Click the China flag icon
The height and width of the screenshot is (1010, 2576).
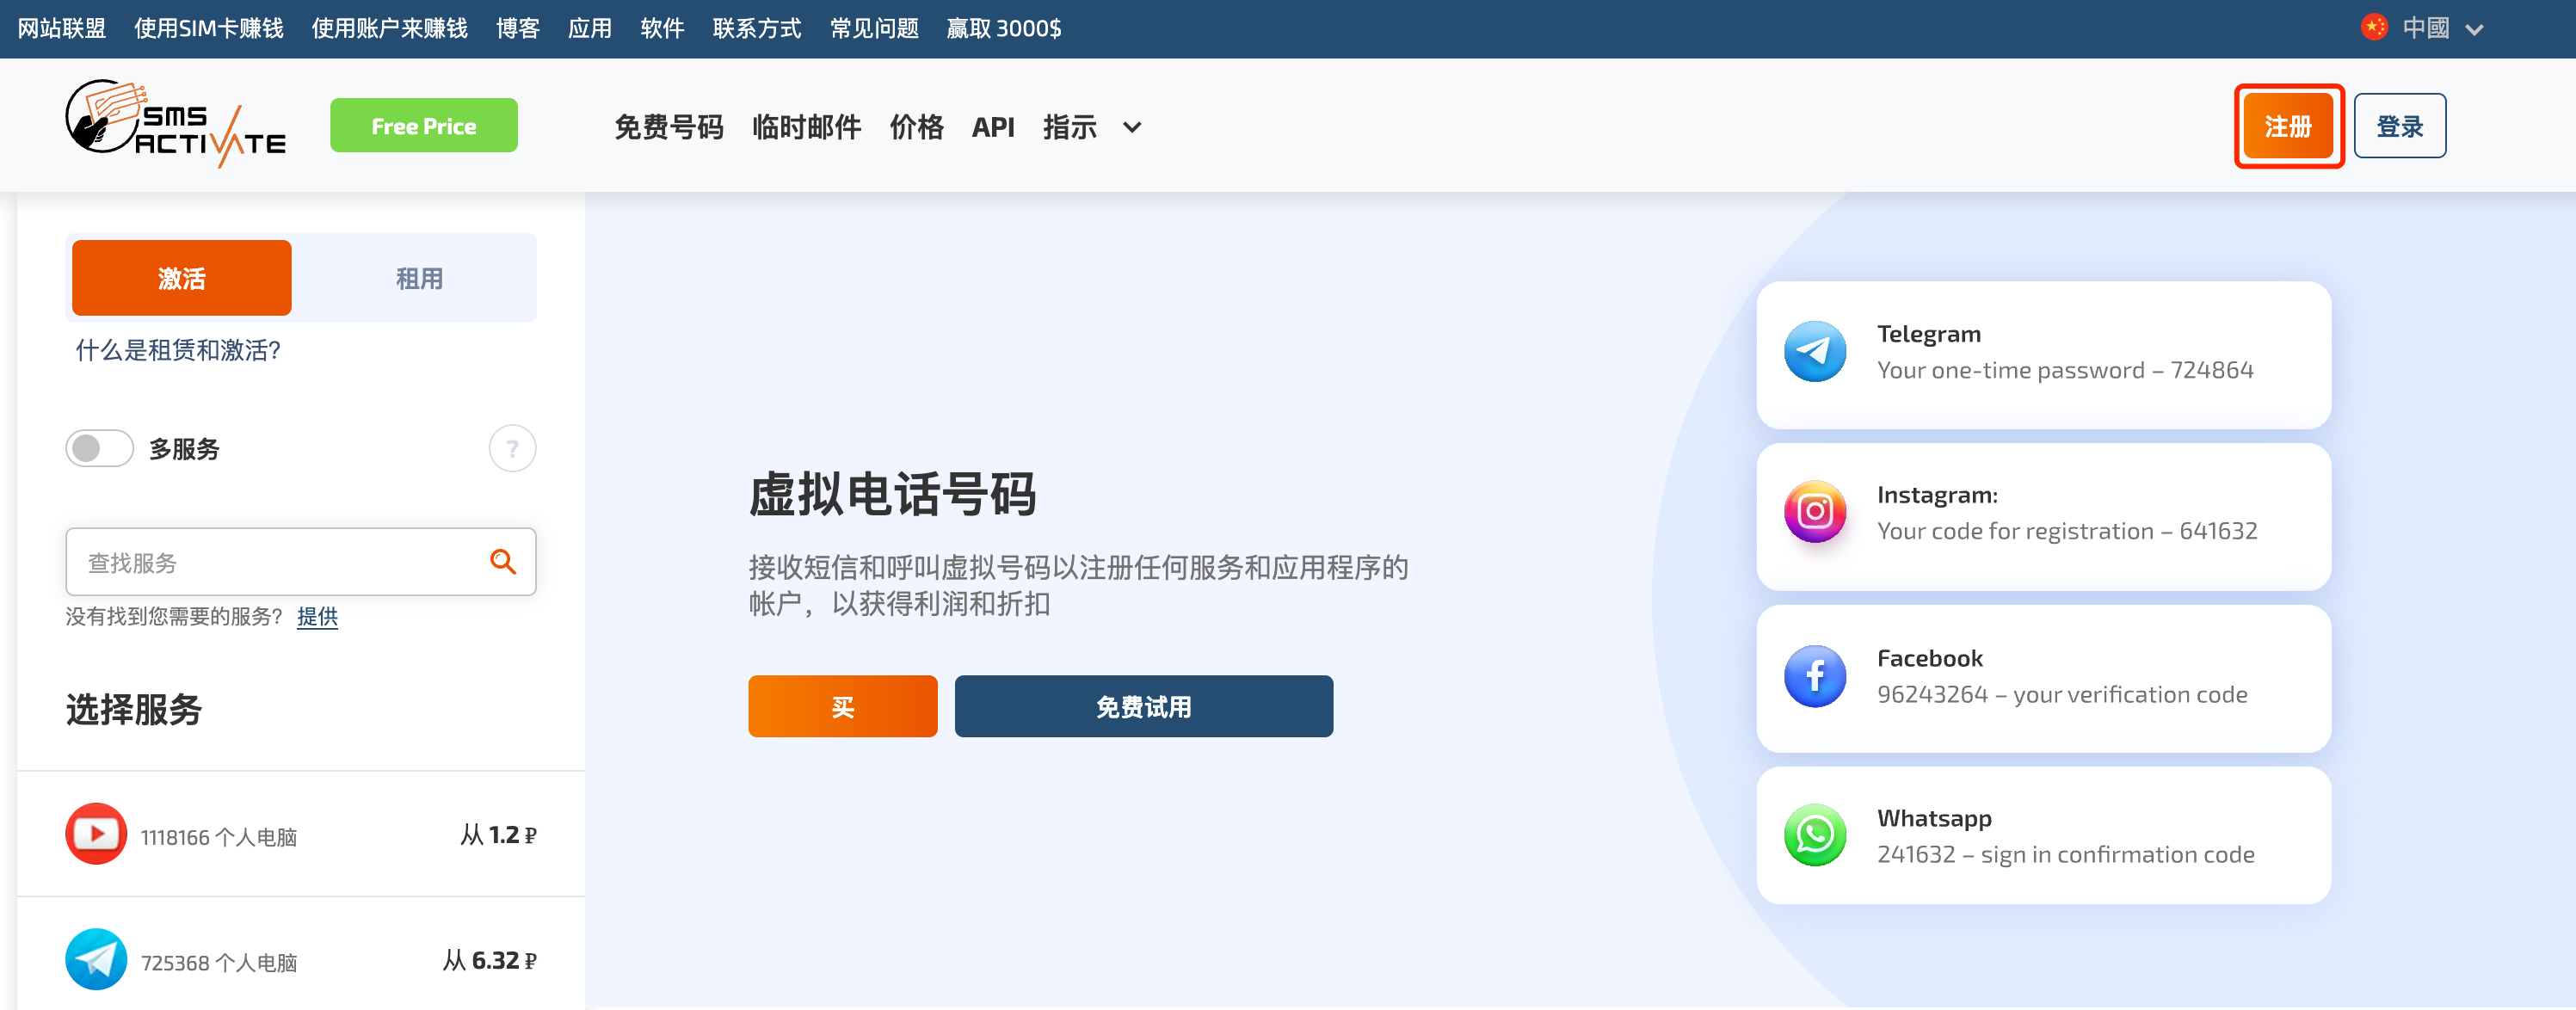pyautogui.click(x=2374, y=27)
